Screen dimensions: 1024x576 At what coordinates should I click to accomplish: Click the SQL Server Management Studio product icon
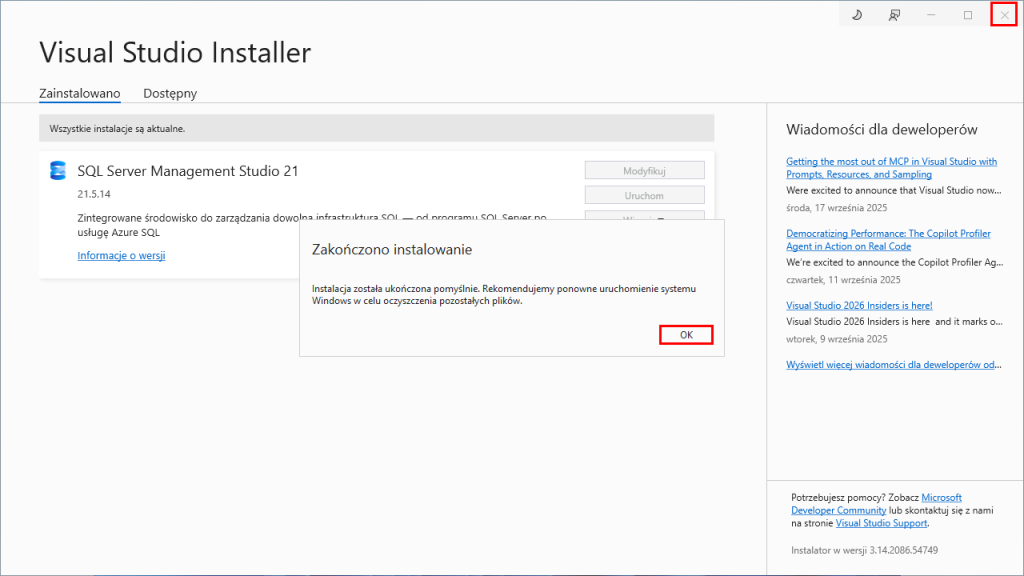(x=58, y=171)
